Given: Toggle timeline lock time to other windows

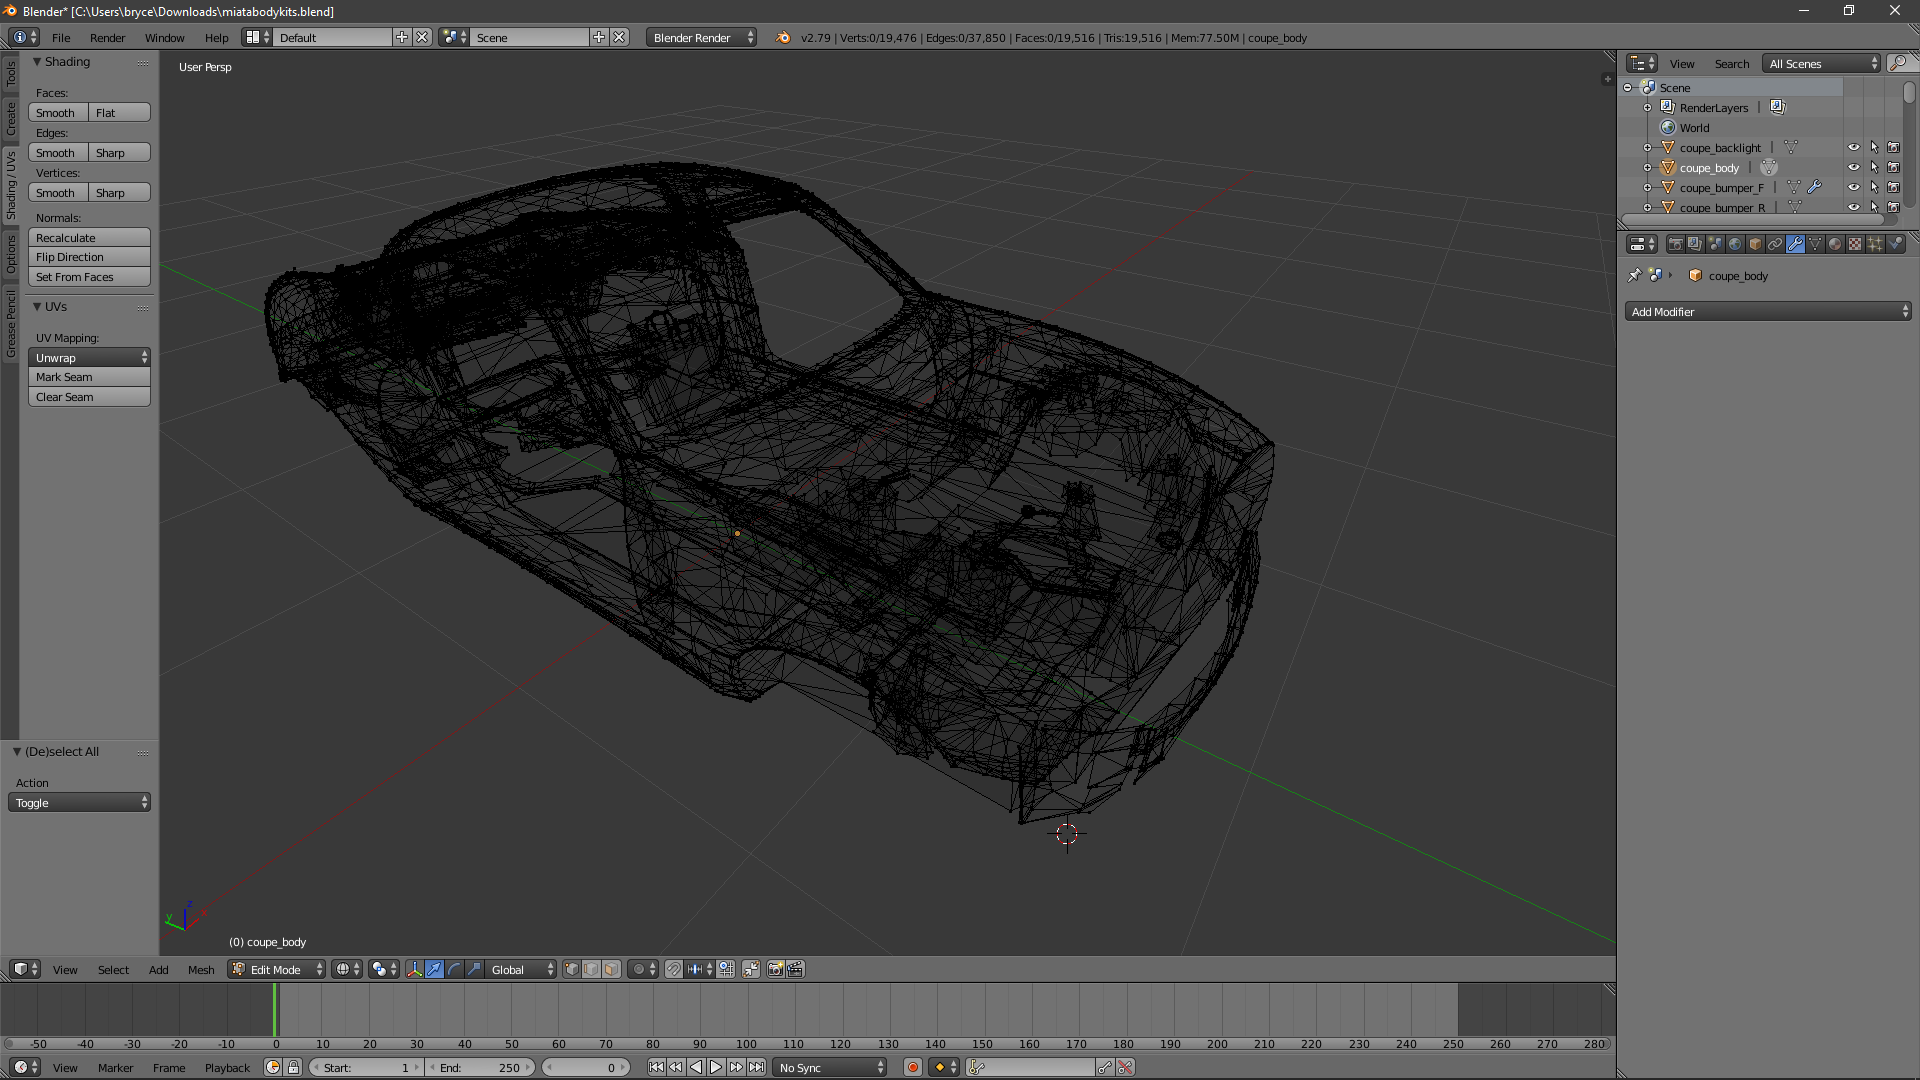Looking at the screenshot, I should pyautogui.click(x=293, y=1067).
